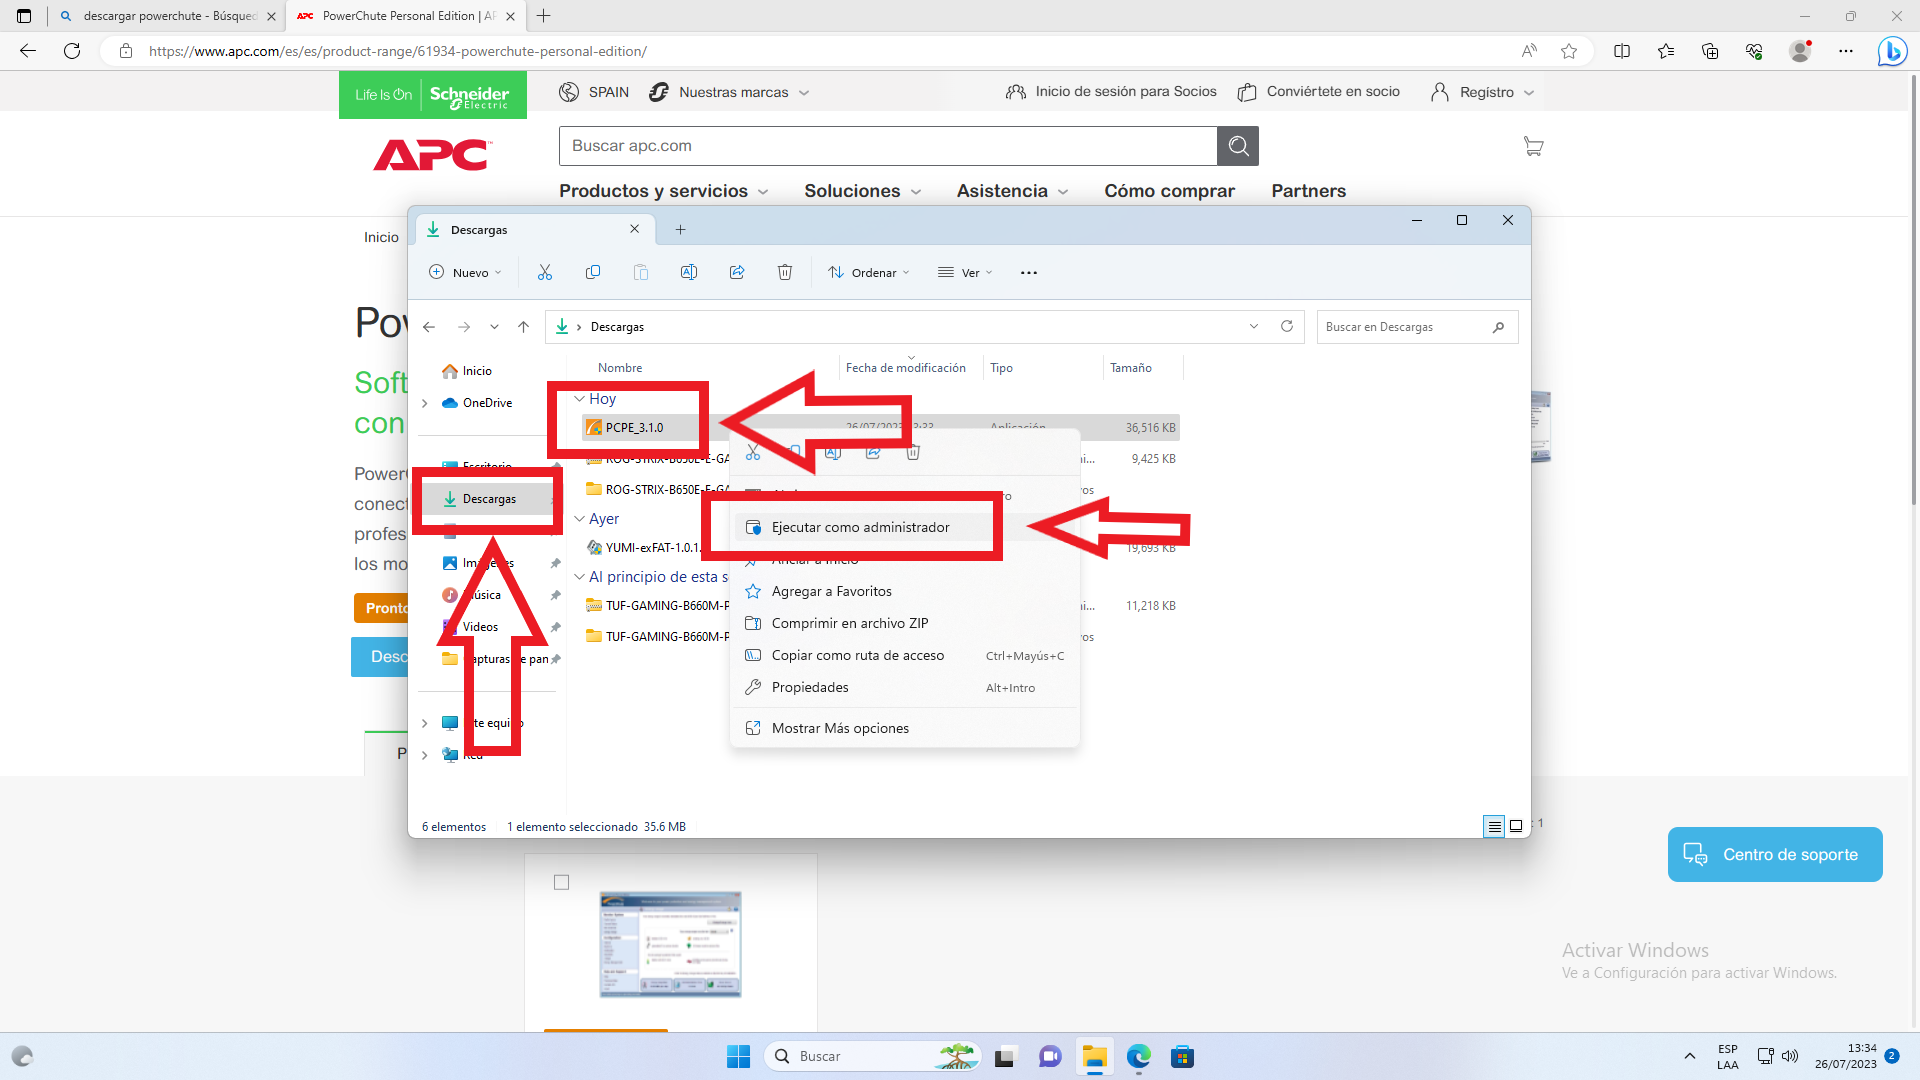Click the Copy icon in Explorer toolbar
This screenshot has width=1920, height=1080.
(593, 272)
